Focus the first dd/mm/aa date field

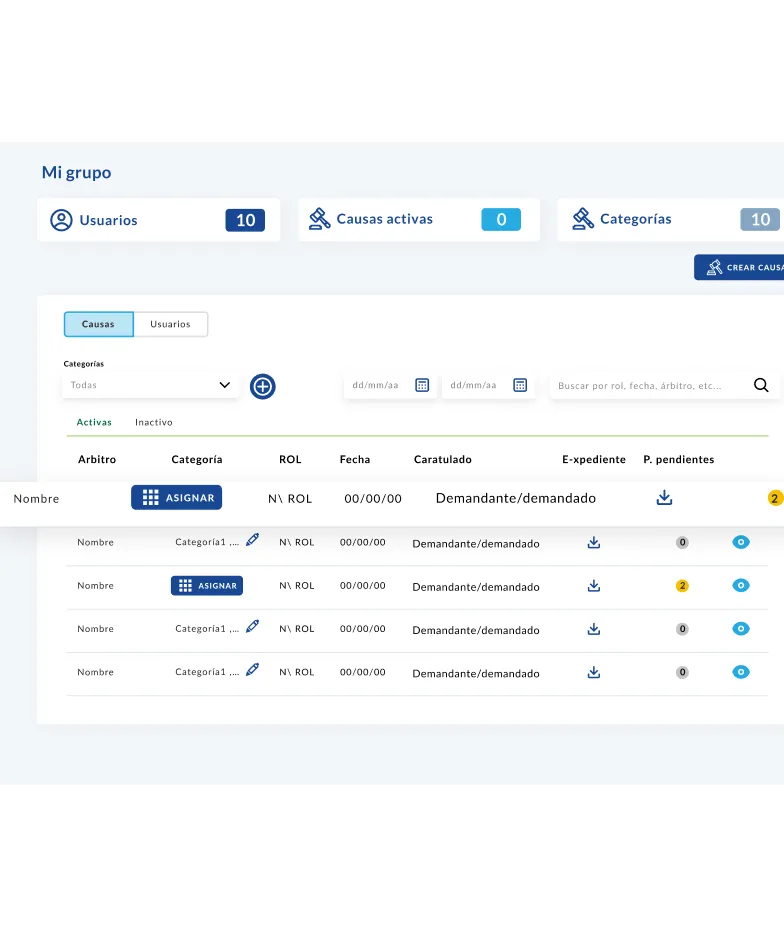coord(391,386)
